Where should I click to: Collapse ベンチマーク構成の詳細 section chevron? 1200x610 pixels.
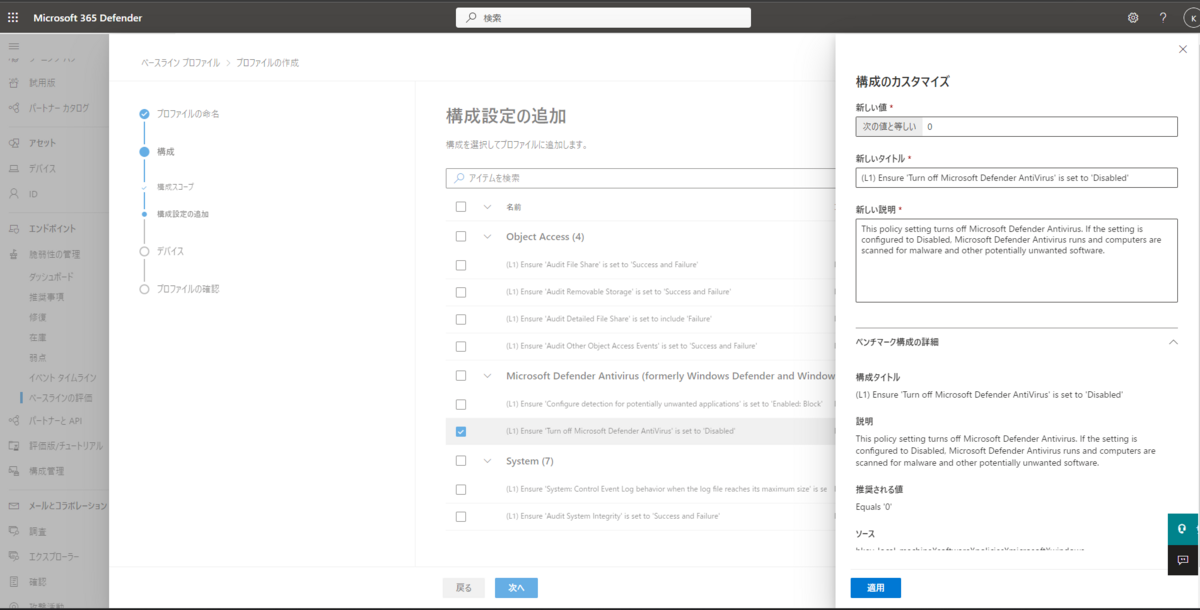pos(1172,342)
